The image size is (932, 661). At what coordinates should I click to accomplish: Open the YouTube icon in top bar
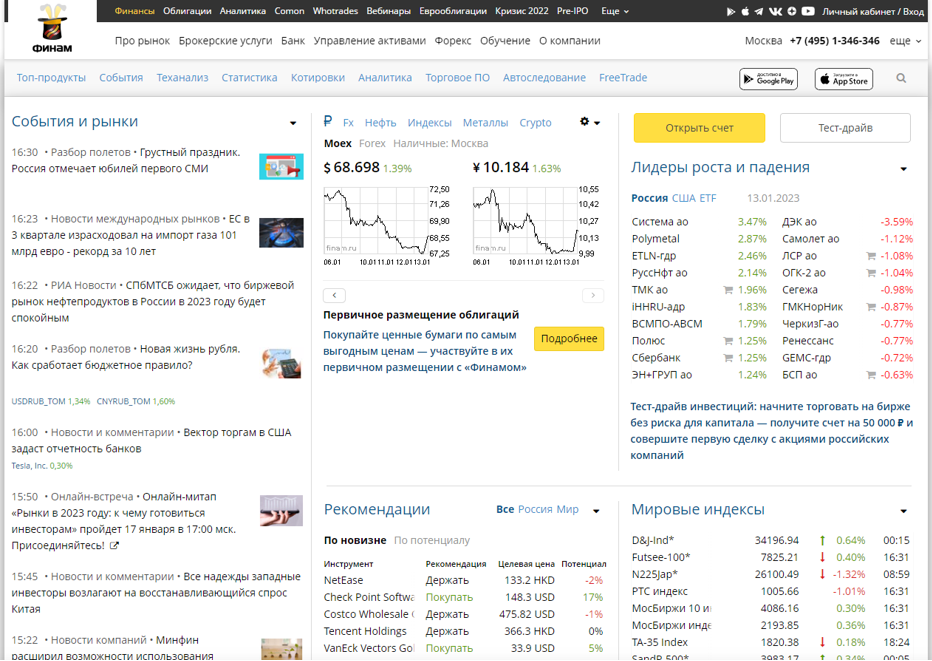[x=808, y=11]
